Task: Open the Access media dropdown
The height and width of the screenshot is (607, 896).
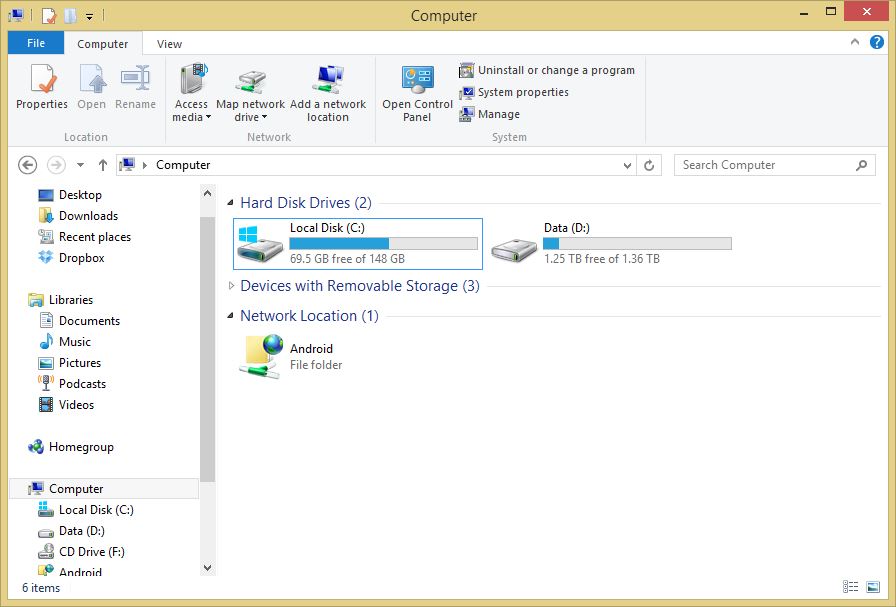Action: [191, 94]
